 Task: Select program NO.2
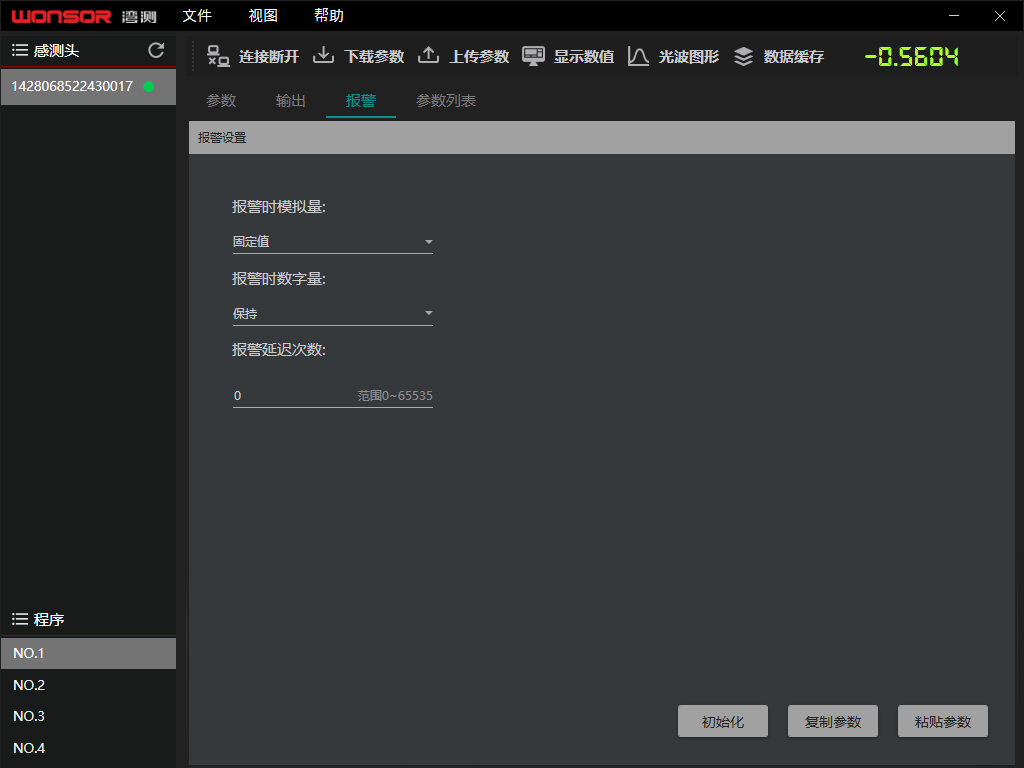coord(88,685)
